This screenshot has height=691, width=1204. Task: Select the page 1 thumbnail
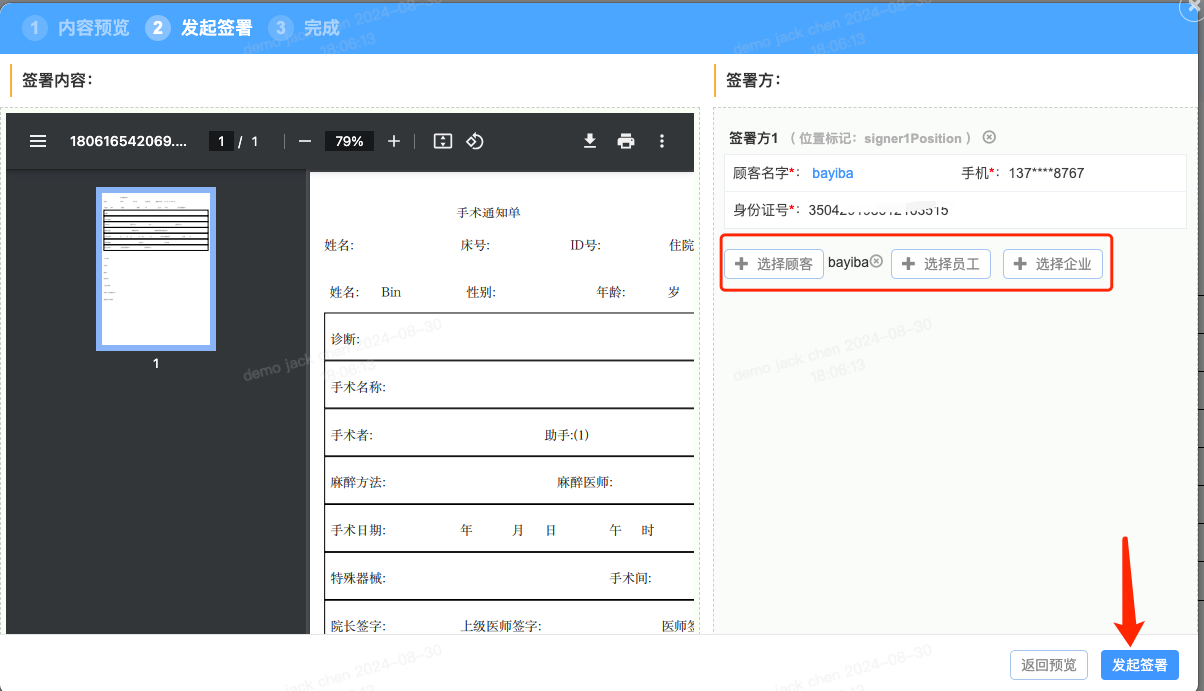click(156, 269)
